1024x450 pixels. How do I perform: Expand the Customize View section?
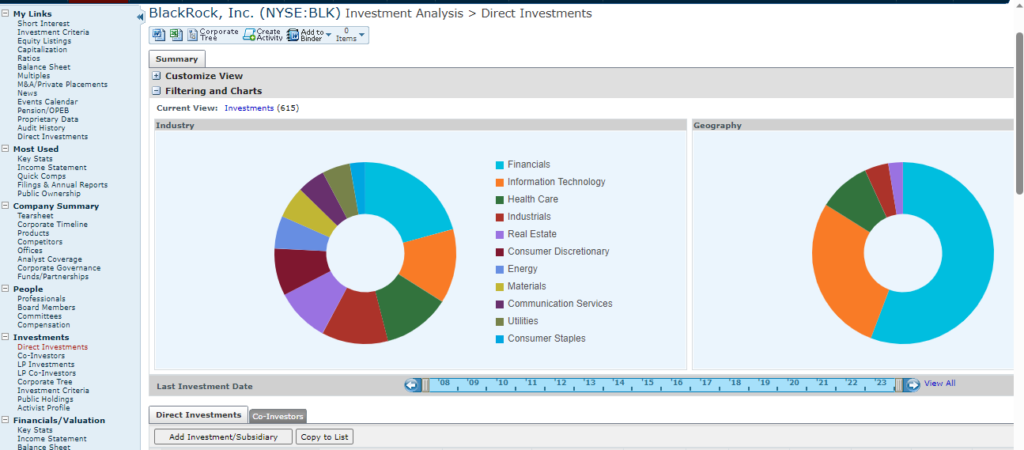tap(157, 76)
